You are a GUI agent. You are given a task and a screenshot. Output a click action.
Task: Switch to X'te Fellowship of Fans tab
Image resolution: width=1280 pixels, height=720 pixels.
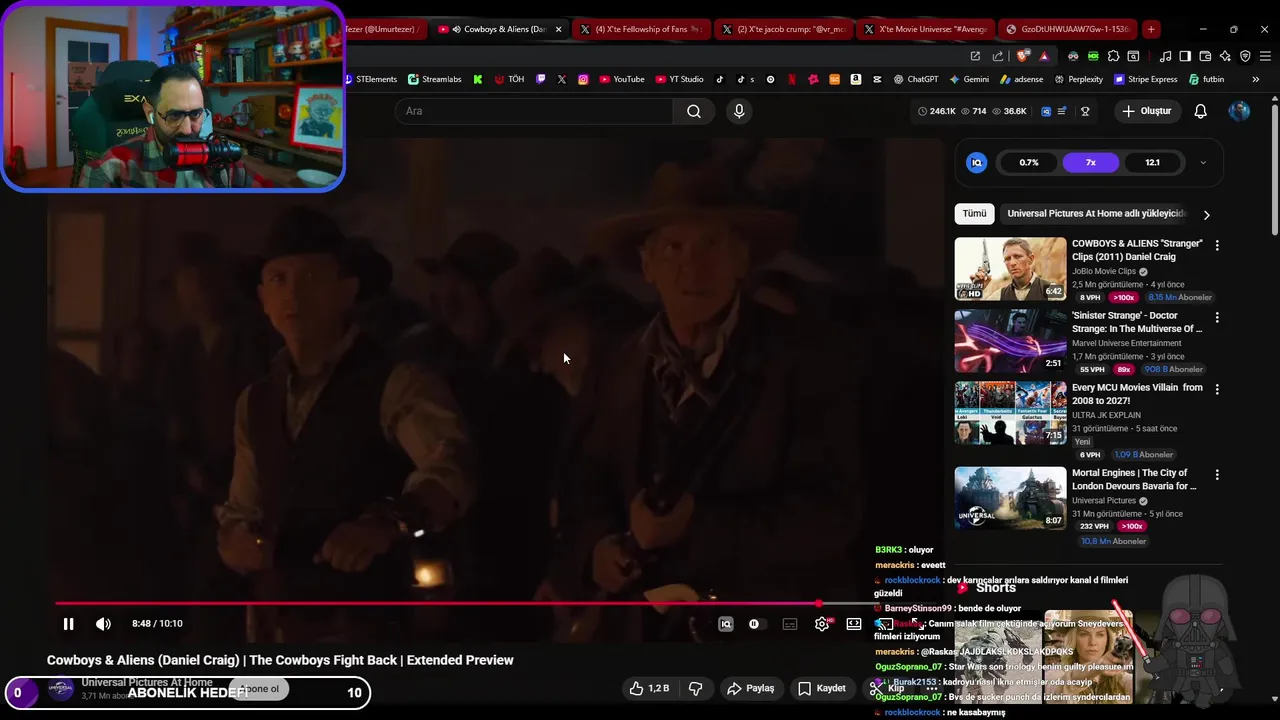[x=644, y=29]
